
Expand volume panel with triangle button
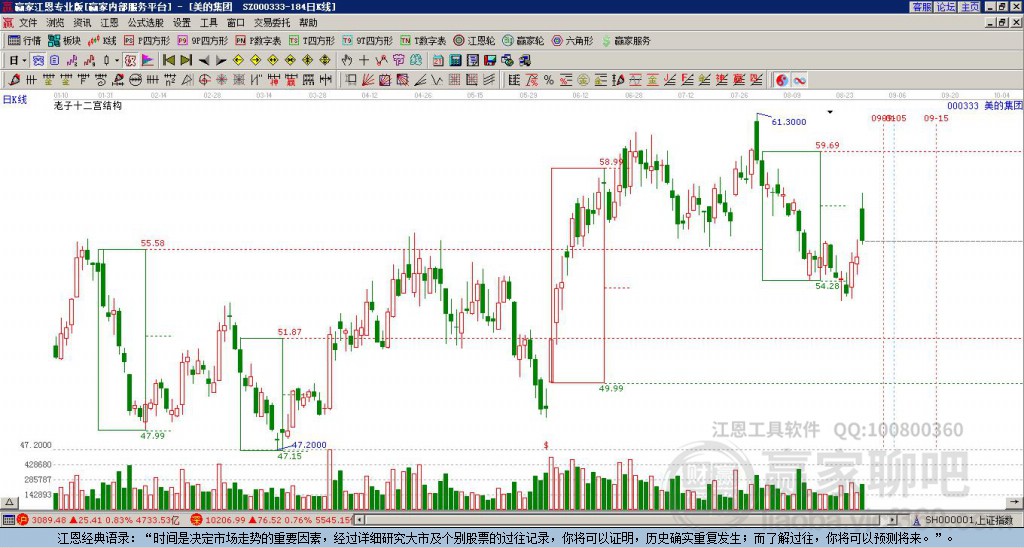[8, 502]
